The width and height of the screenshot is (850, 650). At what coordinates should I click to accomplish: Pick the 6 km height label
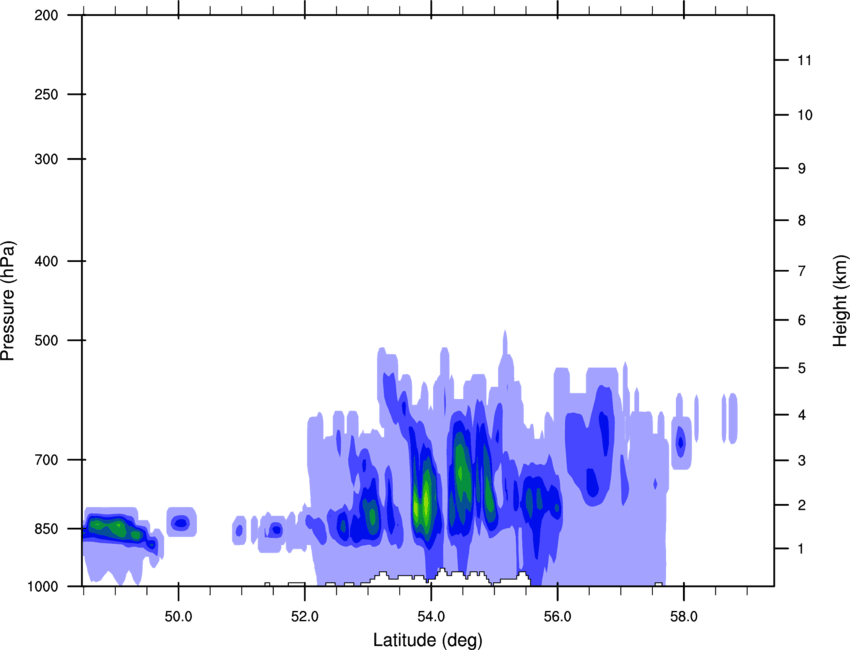pos(802,320)
